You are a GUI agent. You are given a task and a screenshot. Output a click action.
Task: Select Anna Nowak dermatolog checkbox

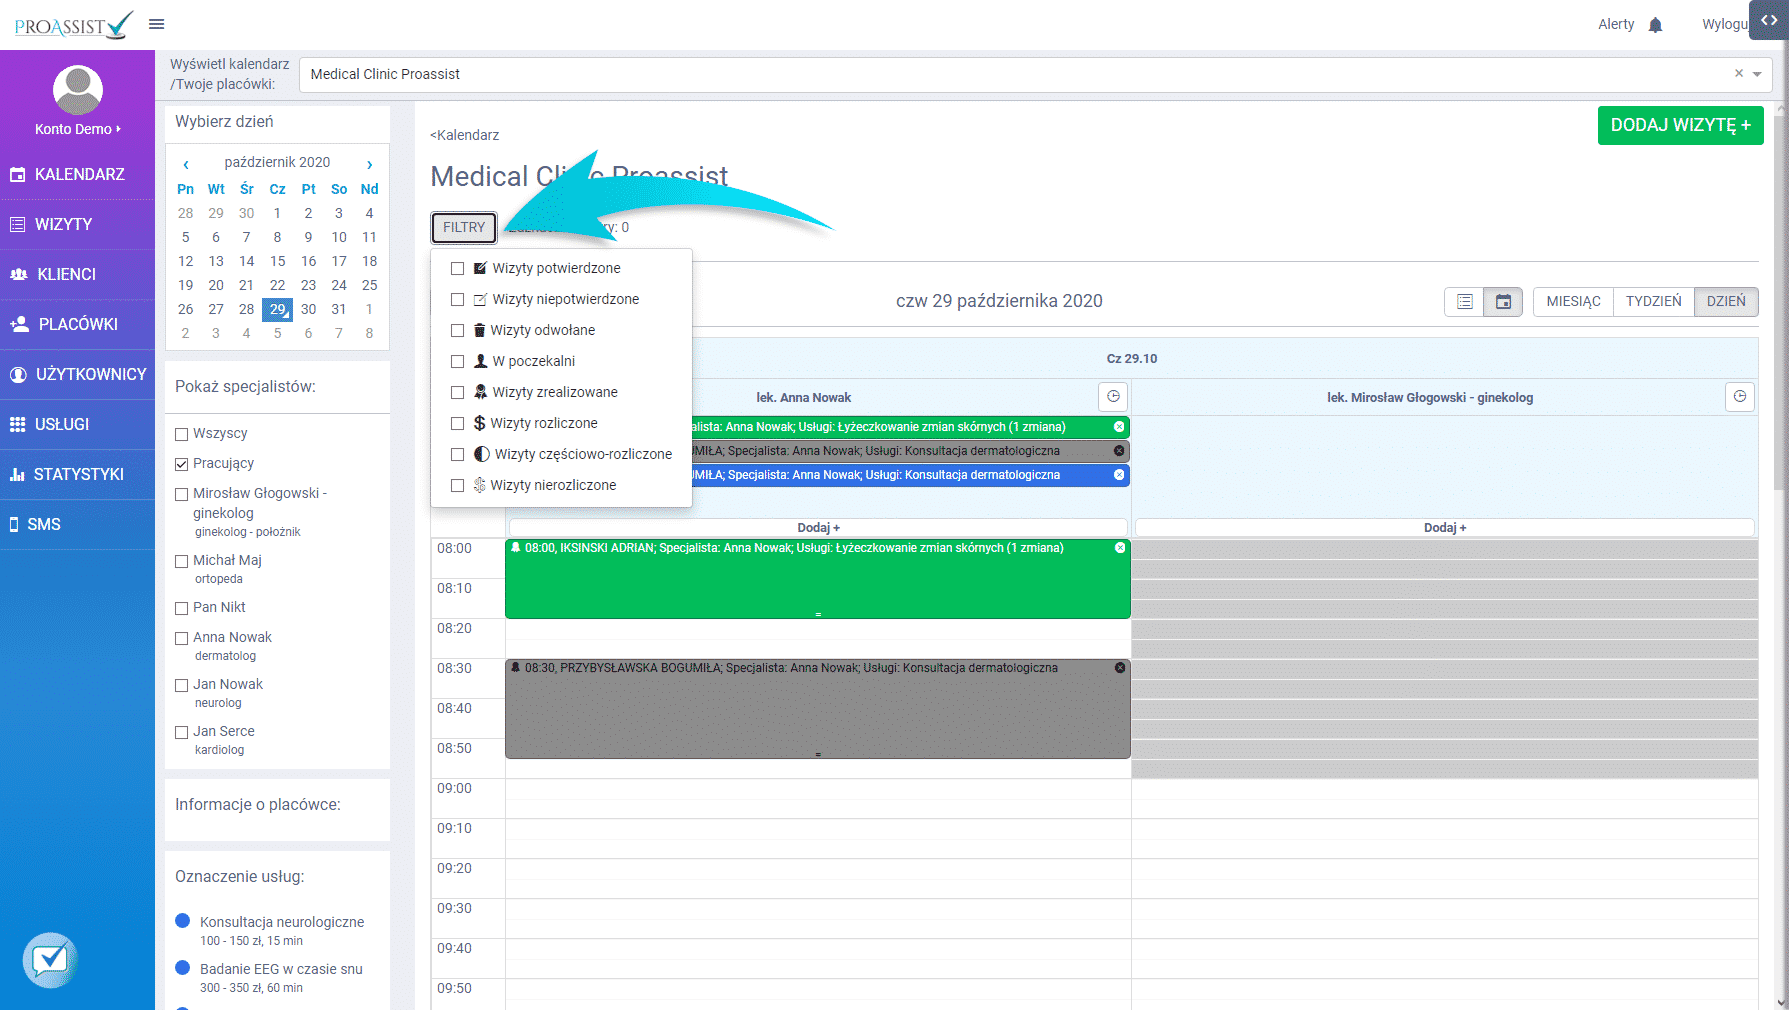tap(181, 638)
